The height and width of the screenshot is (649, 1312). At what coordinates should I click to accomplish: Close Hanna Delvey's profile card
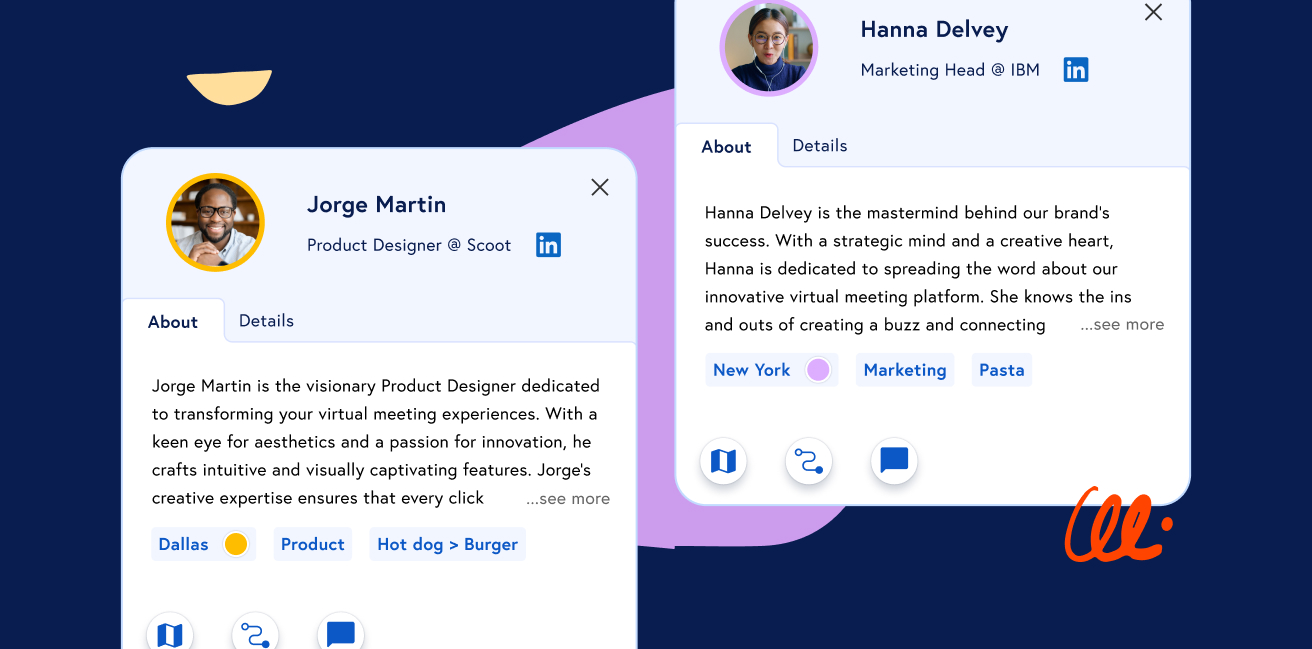tap(1153, 12)
